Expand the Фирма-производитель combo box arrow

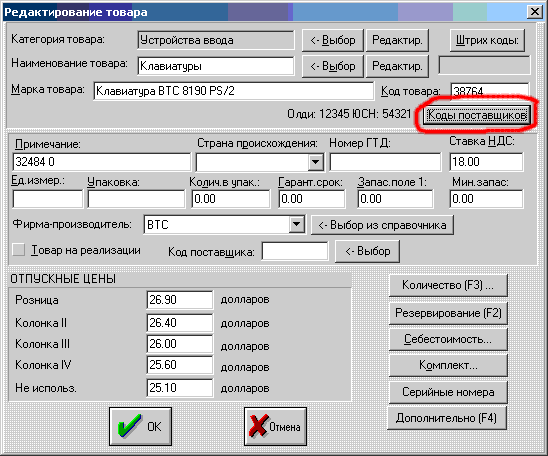(296, 224)
